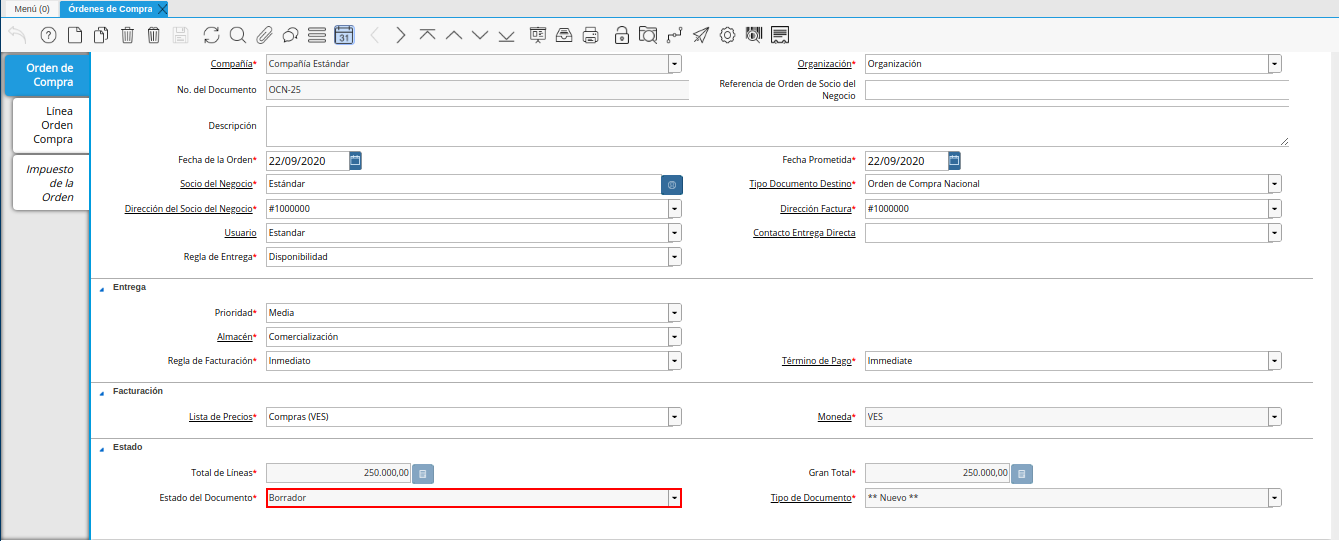The width and height of the screenshot is (1339, 541).
Task: Open the Estado del Documento dropdown
Action: 674,497
